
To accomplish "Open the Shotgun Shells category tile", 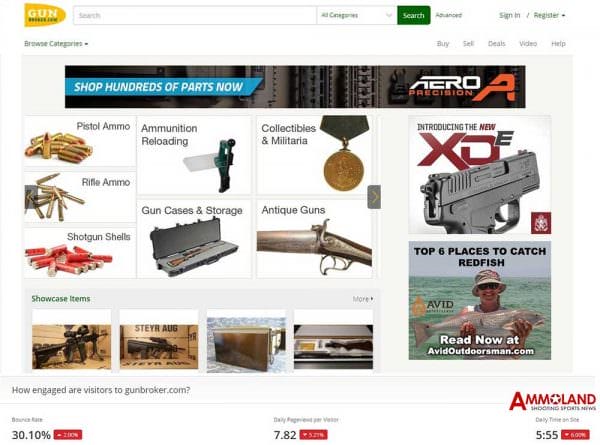I will pos(80,253).
